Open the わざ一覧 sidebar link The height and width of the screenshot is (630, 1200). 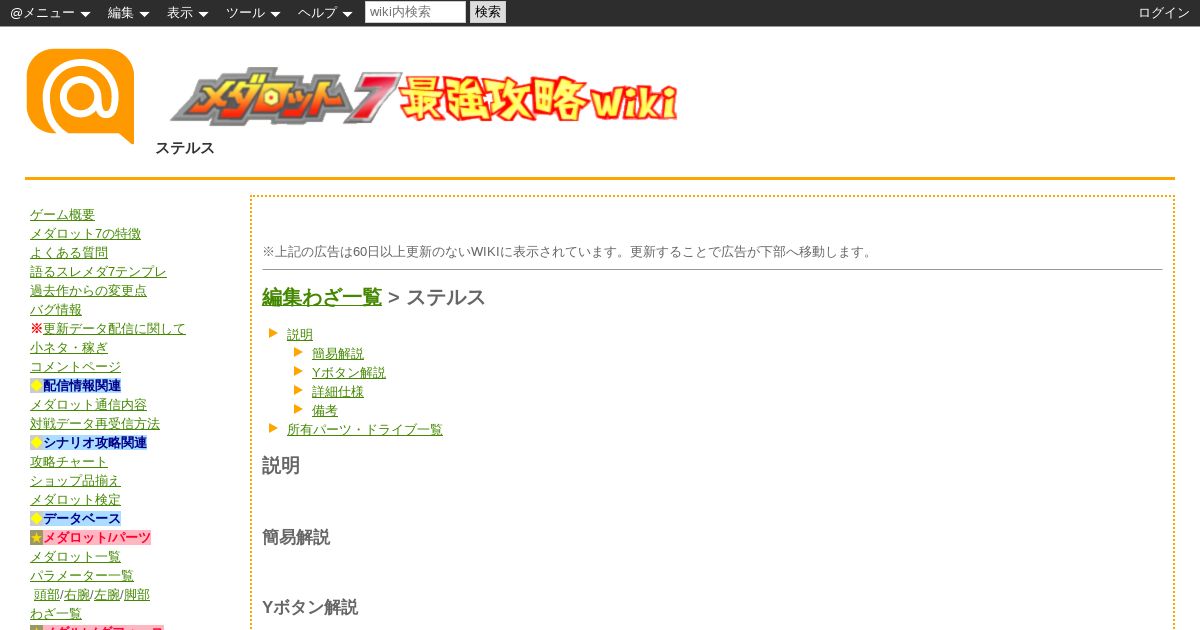point(56,614)
